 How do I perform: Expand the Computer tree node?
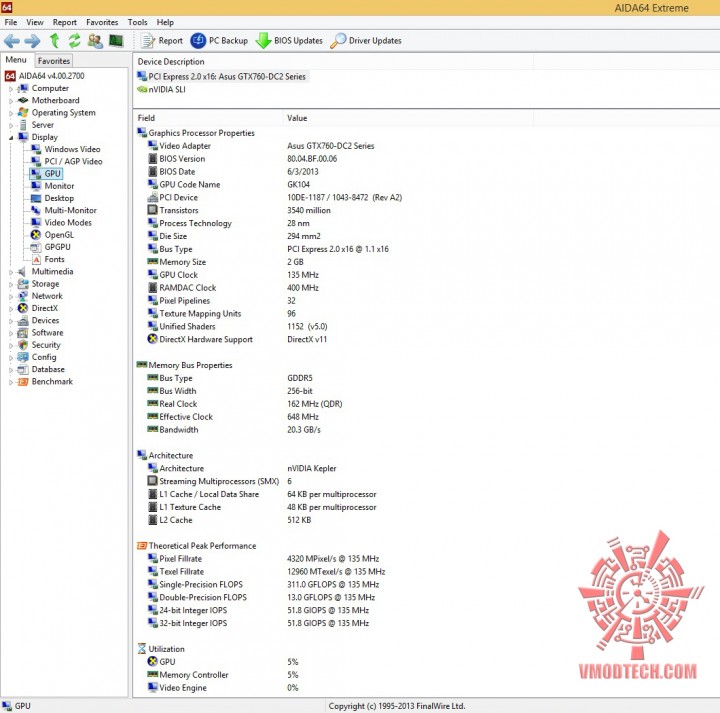(x=11, y=89)
